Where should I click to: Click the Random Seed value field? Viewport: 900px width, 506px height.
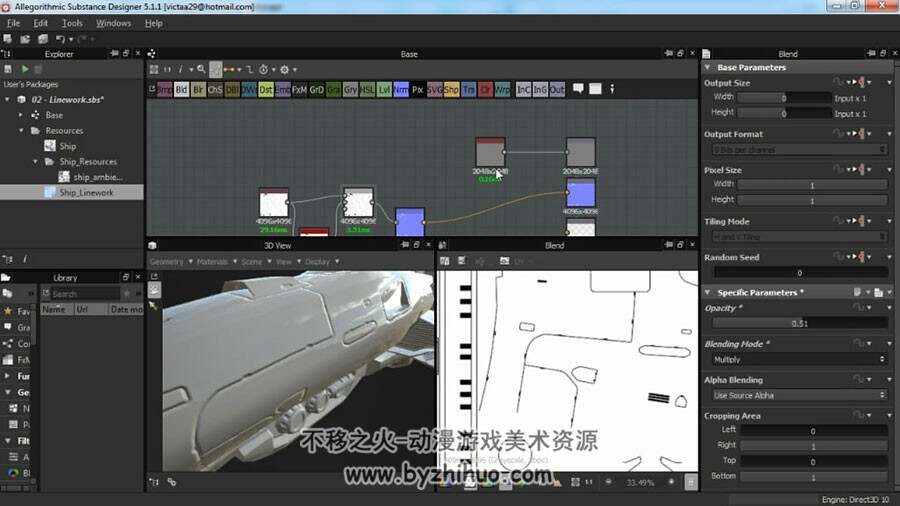(799, 273)
